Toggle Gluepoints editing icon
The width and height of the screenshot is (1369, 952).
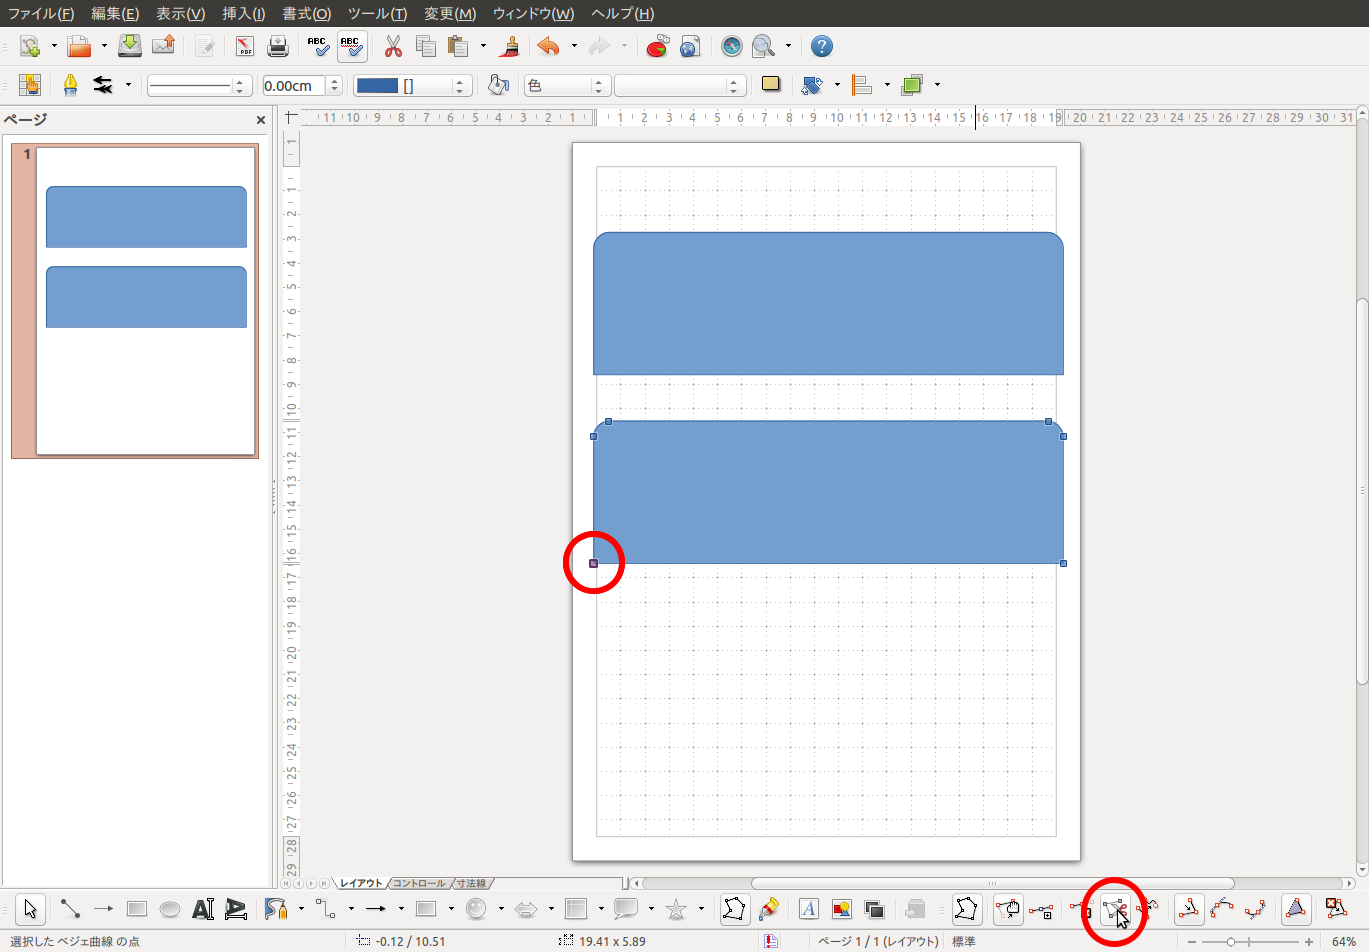(769, 909)
